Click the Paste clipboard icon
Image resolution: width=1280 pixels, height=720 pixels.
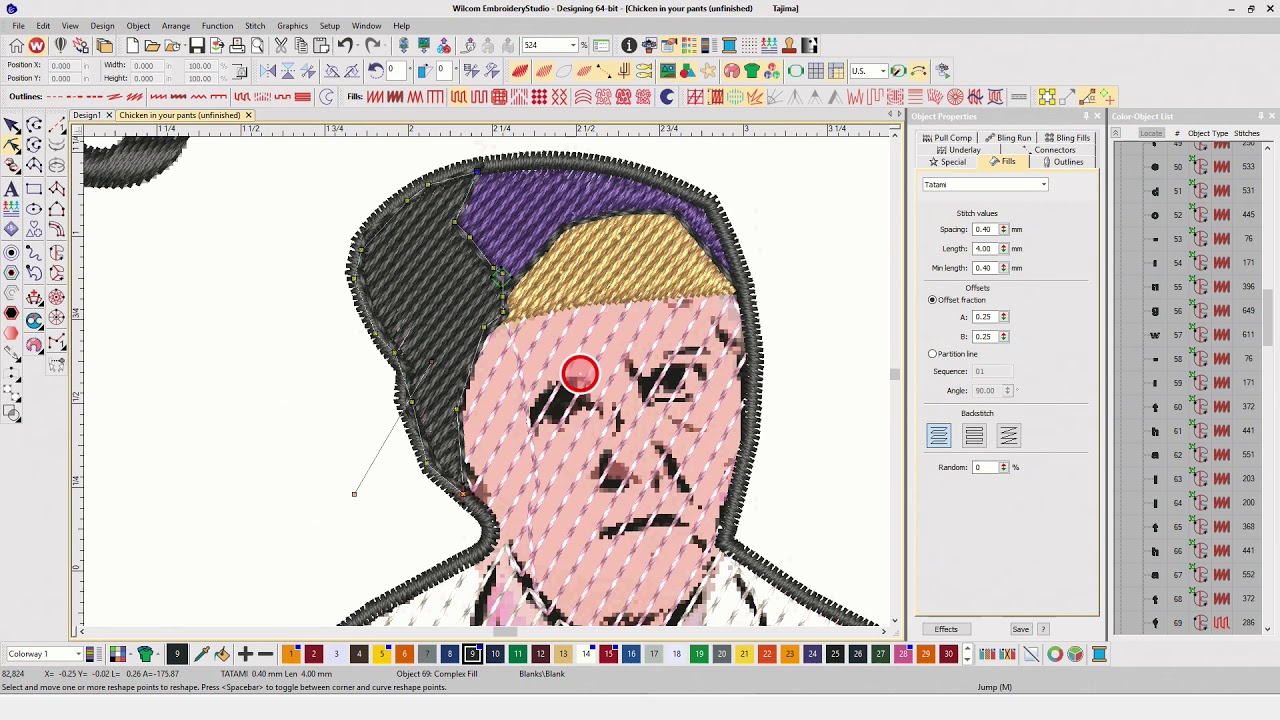(x=321, y=45)
